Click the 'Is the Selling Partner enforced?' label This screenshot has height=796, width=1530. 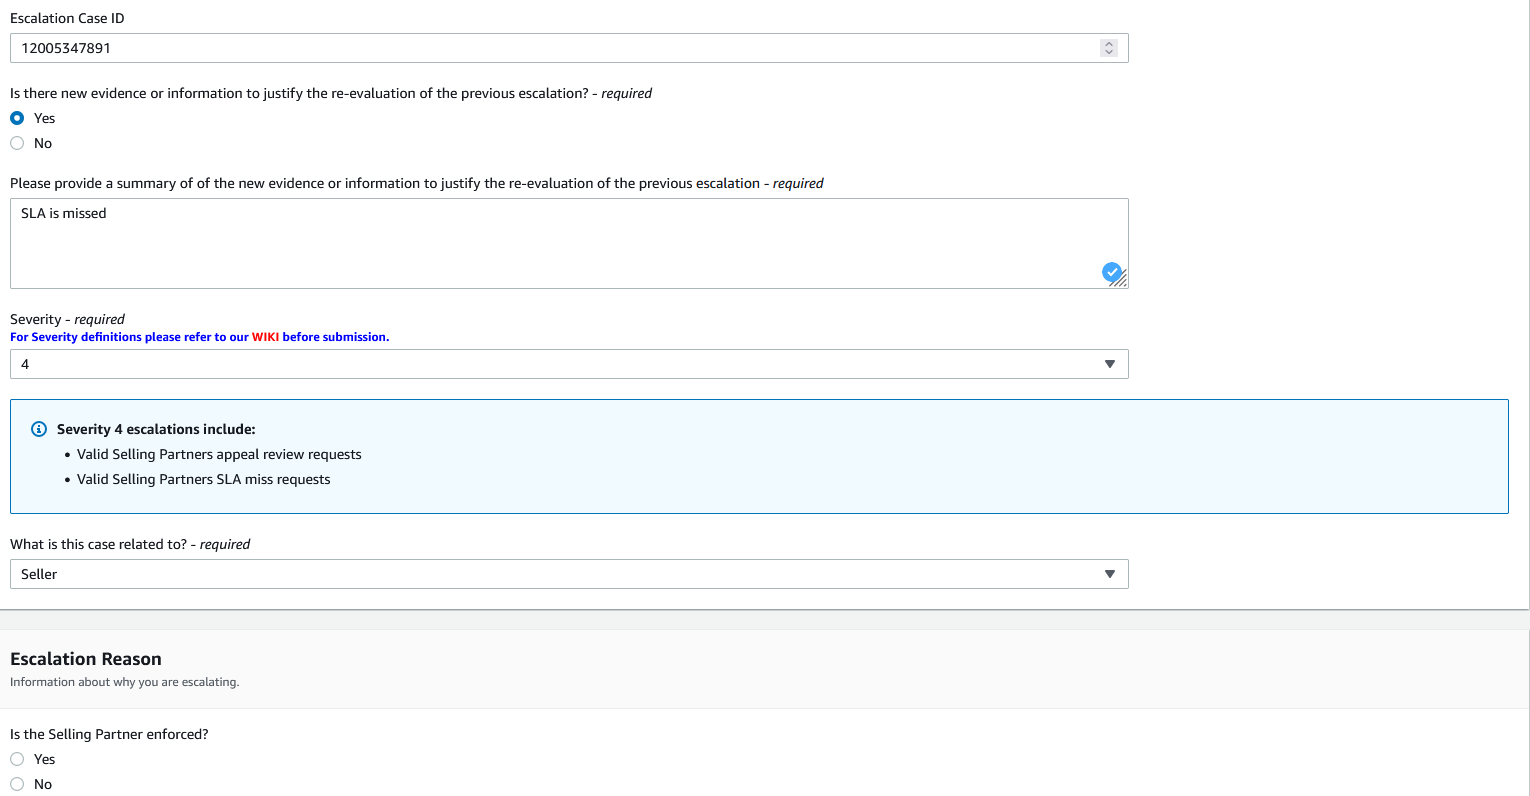[x=109, y=734]
